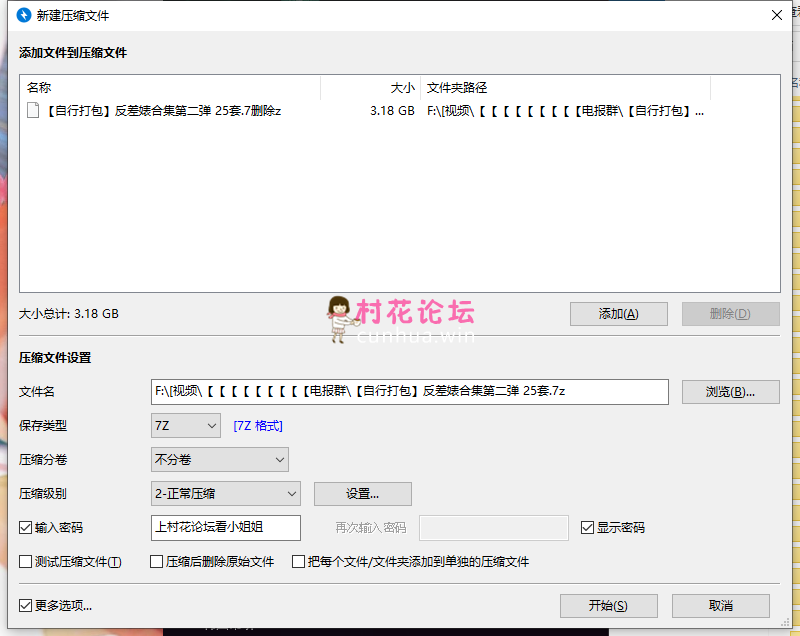Click the 文件夹路径 column header
Viewport: 800px width, 636px height.
click(600, 88)
